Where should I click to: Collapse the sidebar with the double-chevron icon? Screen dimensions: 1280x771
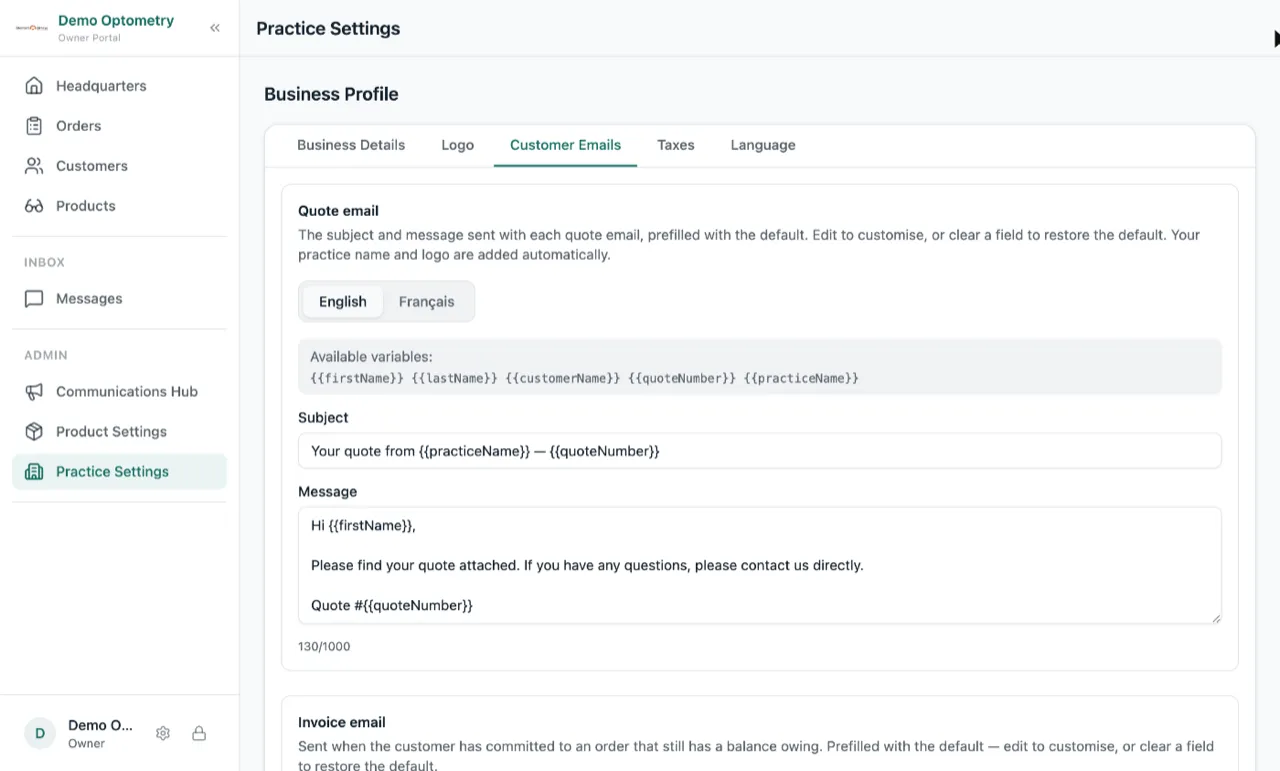(215, 28)
